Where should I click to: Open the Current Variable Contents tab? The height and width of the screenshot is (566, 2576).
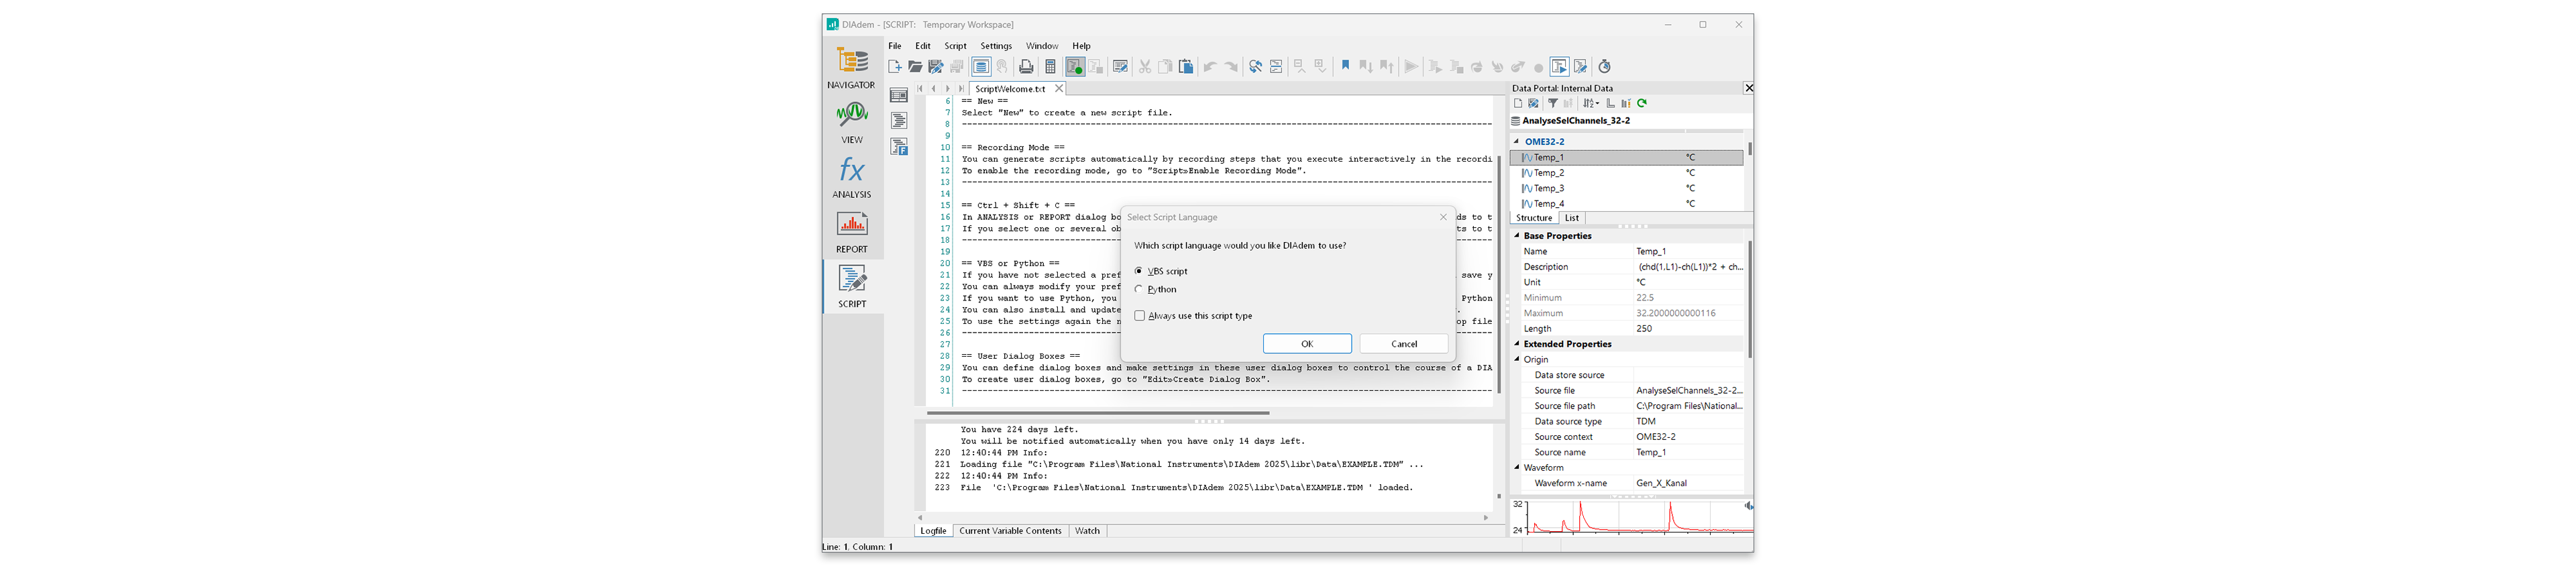click(x=1010, y=531)
